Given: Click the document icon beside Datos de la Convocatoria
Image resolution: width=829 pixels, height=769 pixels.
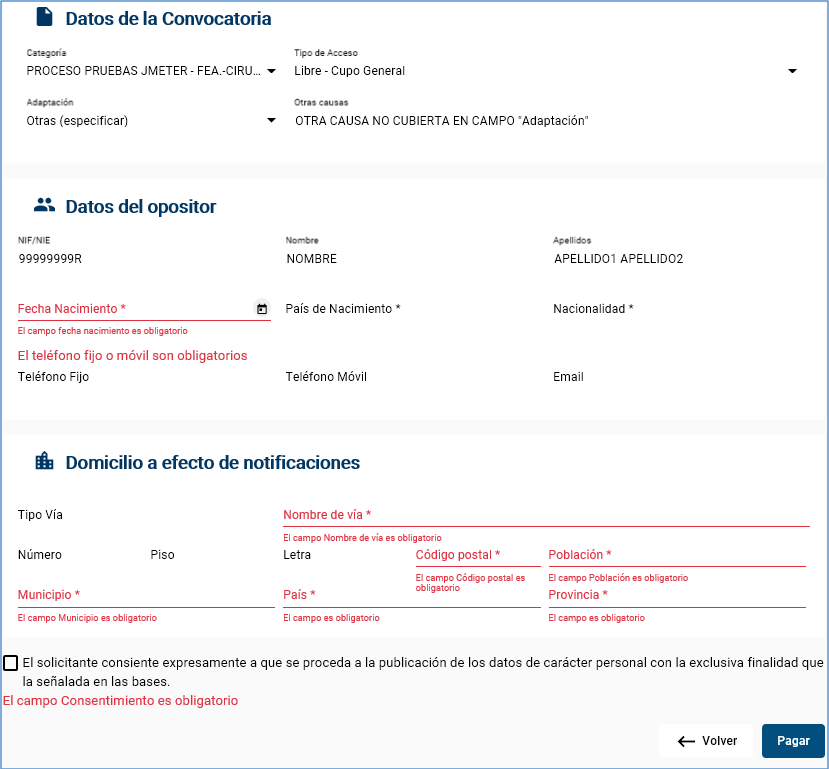Looking at the screenshot, I should point(44,17).
